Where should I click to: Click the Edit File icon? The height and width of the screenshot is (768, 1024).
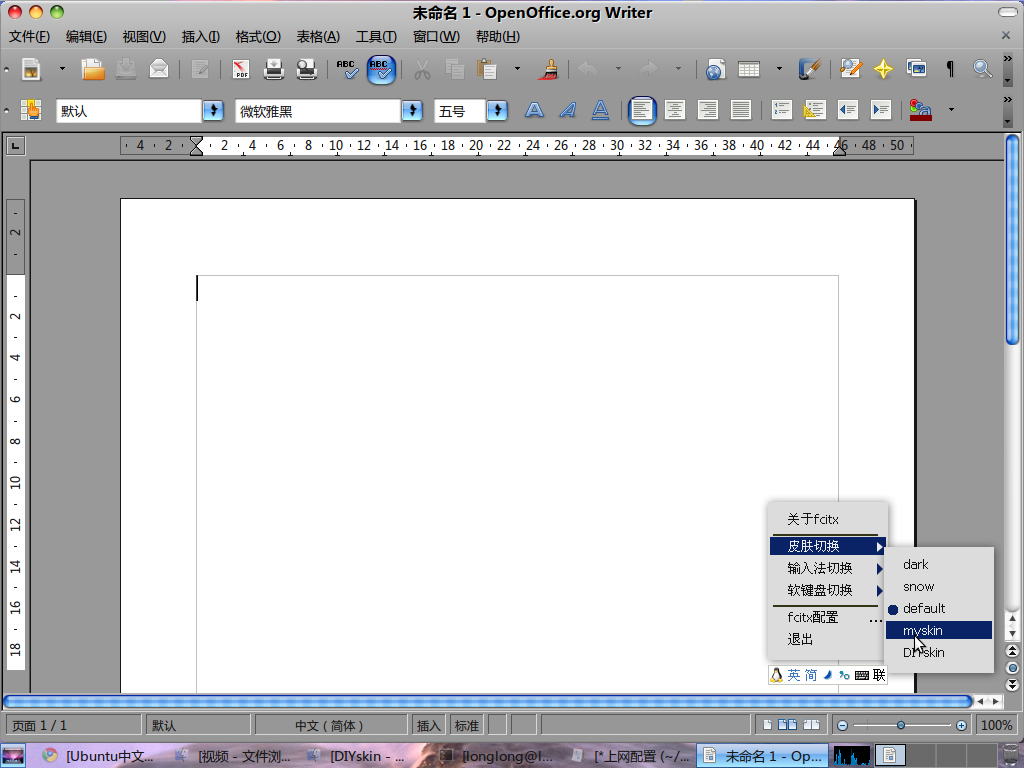point(199,69)
